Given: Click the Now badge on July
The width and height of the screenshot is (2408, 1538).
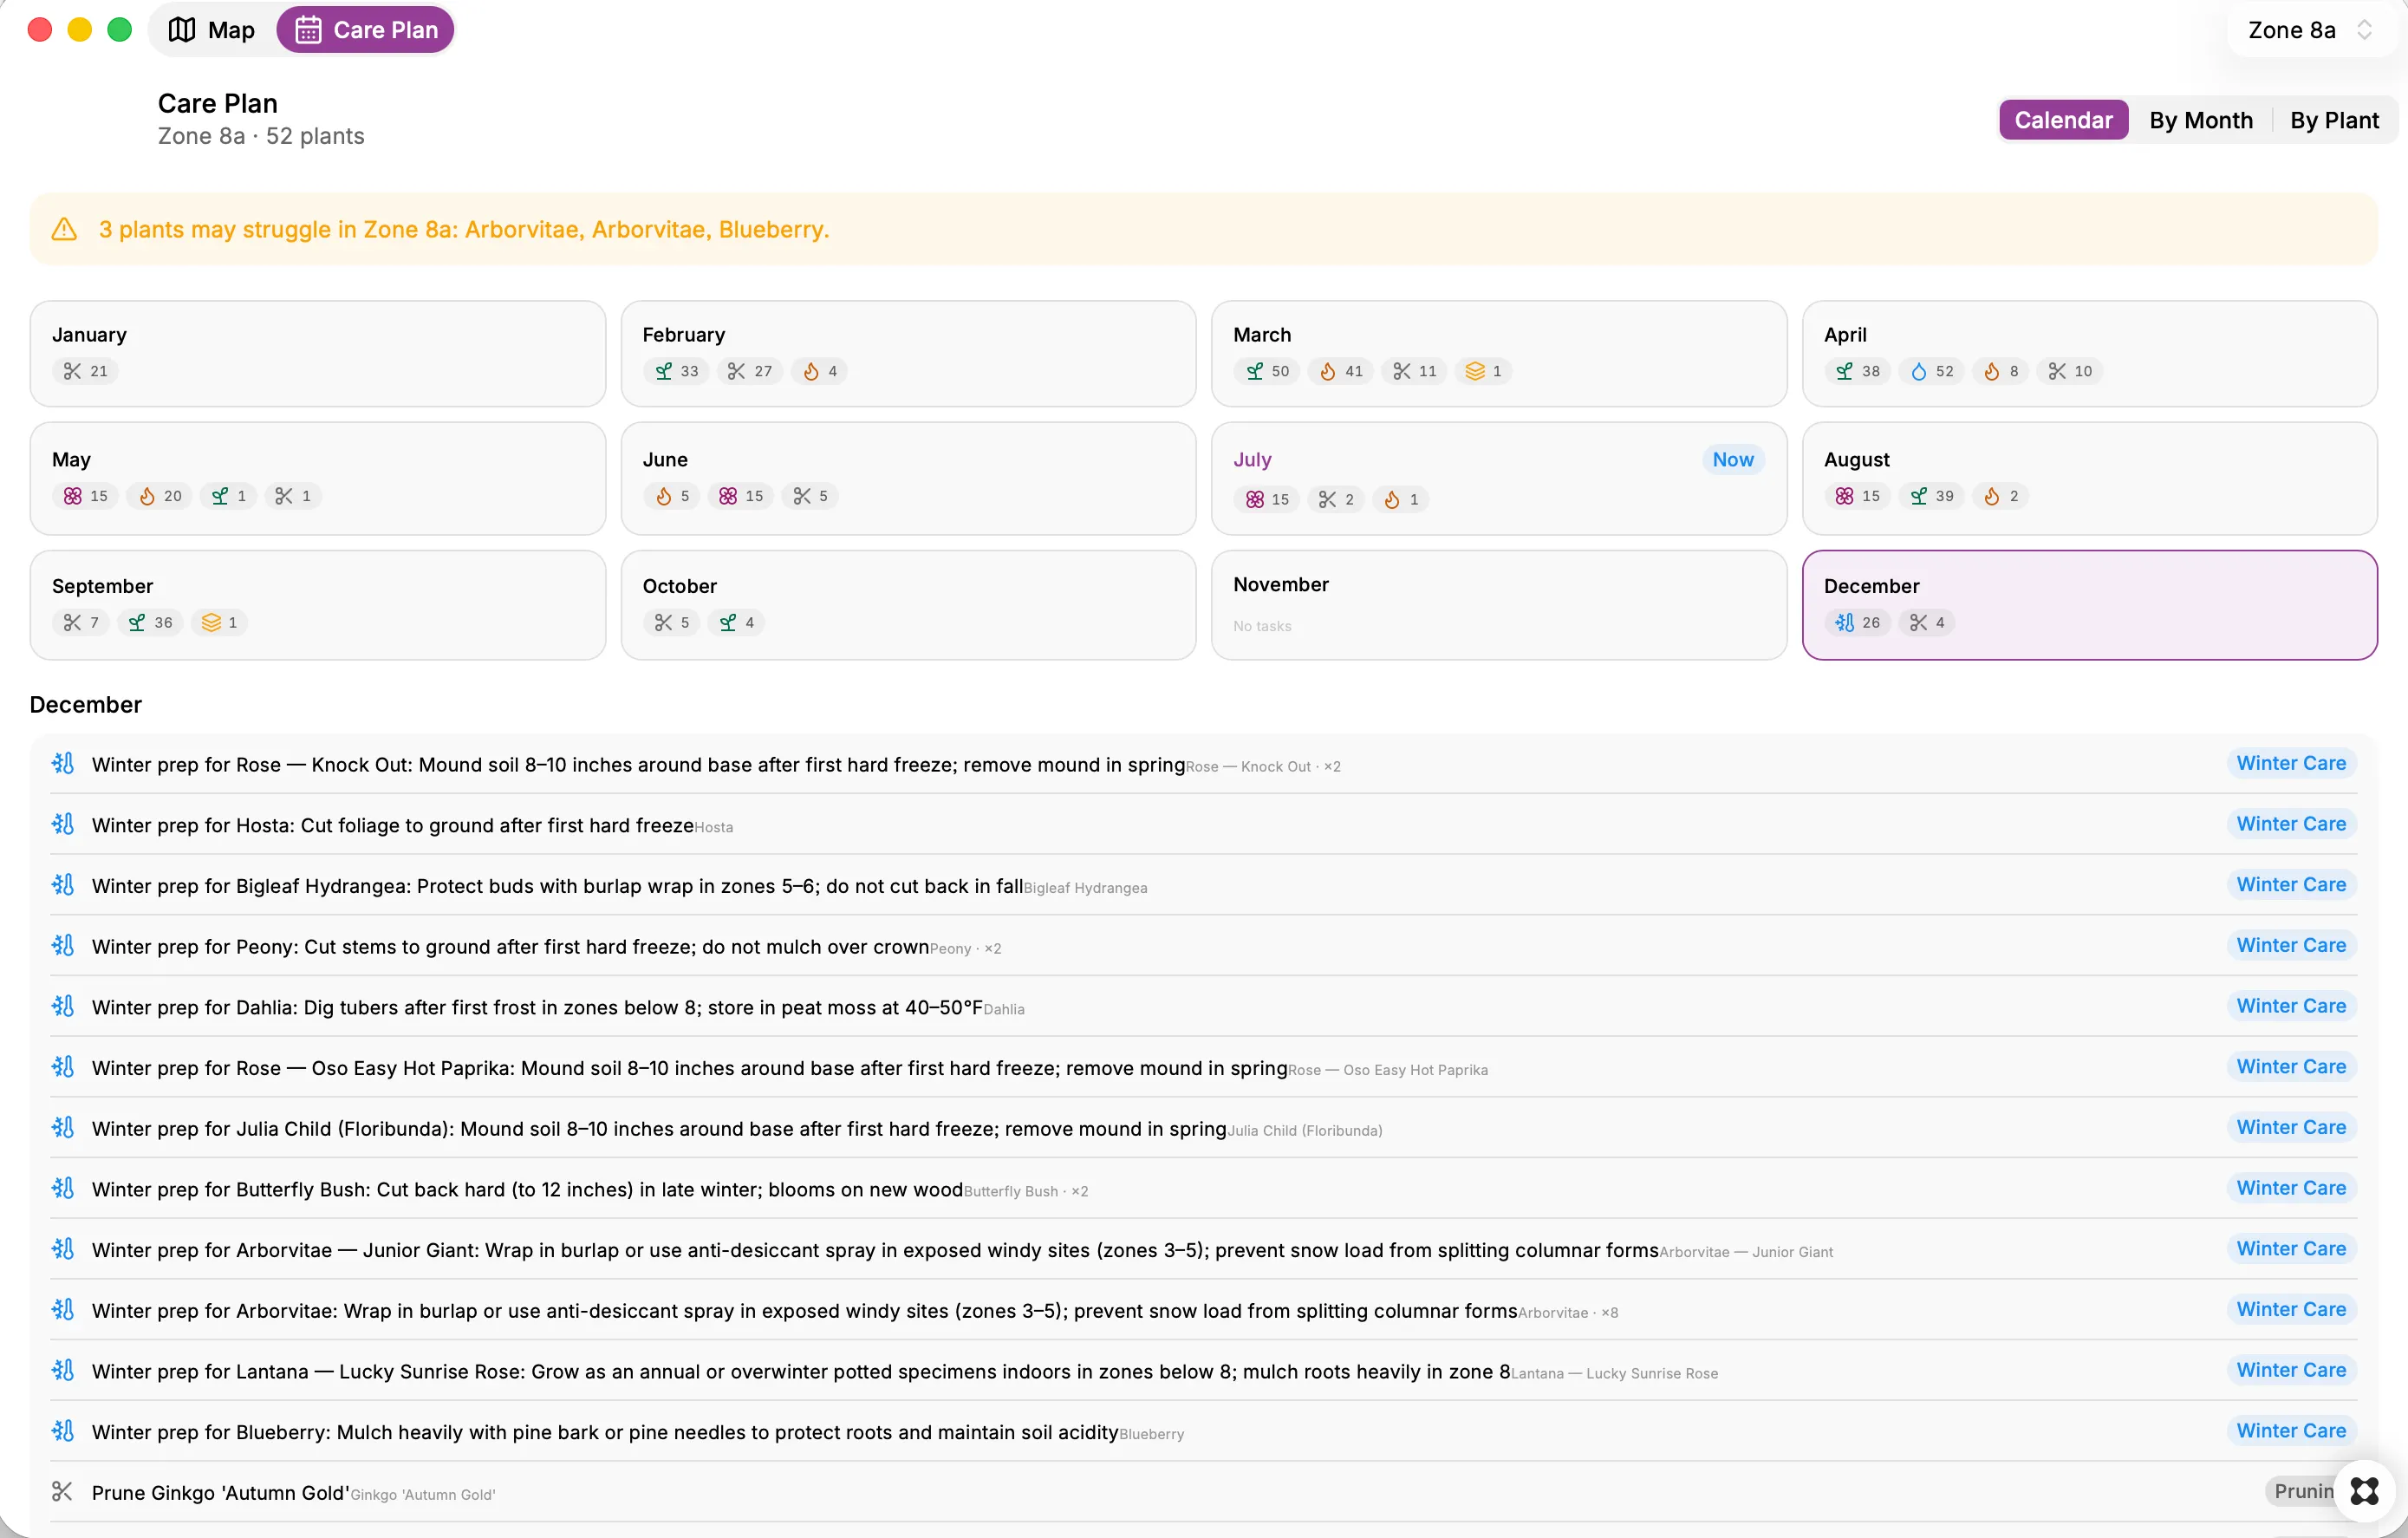Looking at the screenshot, I should (1732, 459).
